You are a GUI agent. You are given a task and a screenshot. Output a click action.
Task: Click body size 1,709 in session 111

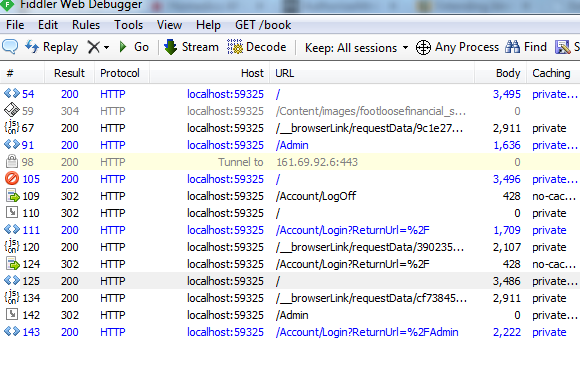[x=507, y=230]
